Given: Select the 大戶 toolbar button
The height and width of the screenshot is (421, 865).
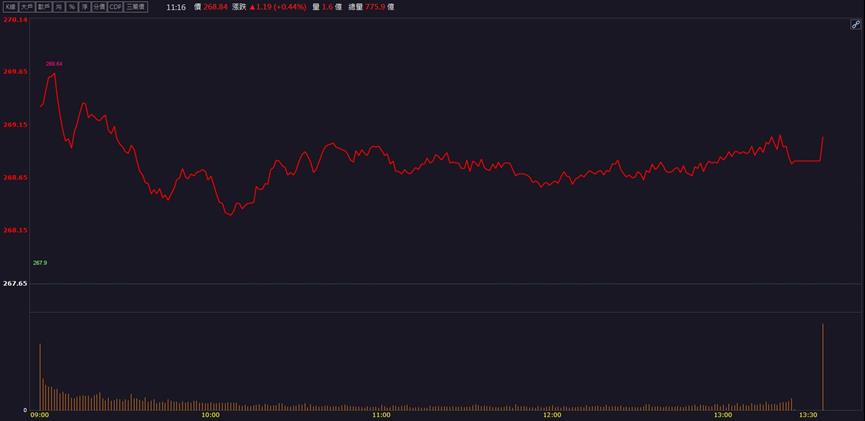Looking at the screenshot, I should coord(27,7).
